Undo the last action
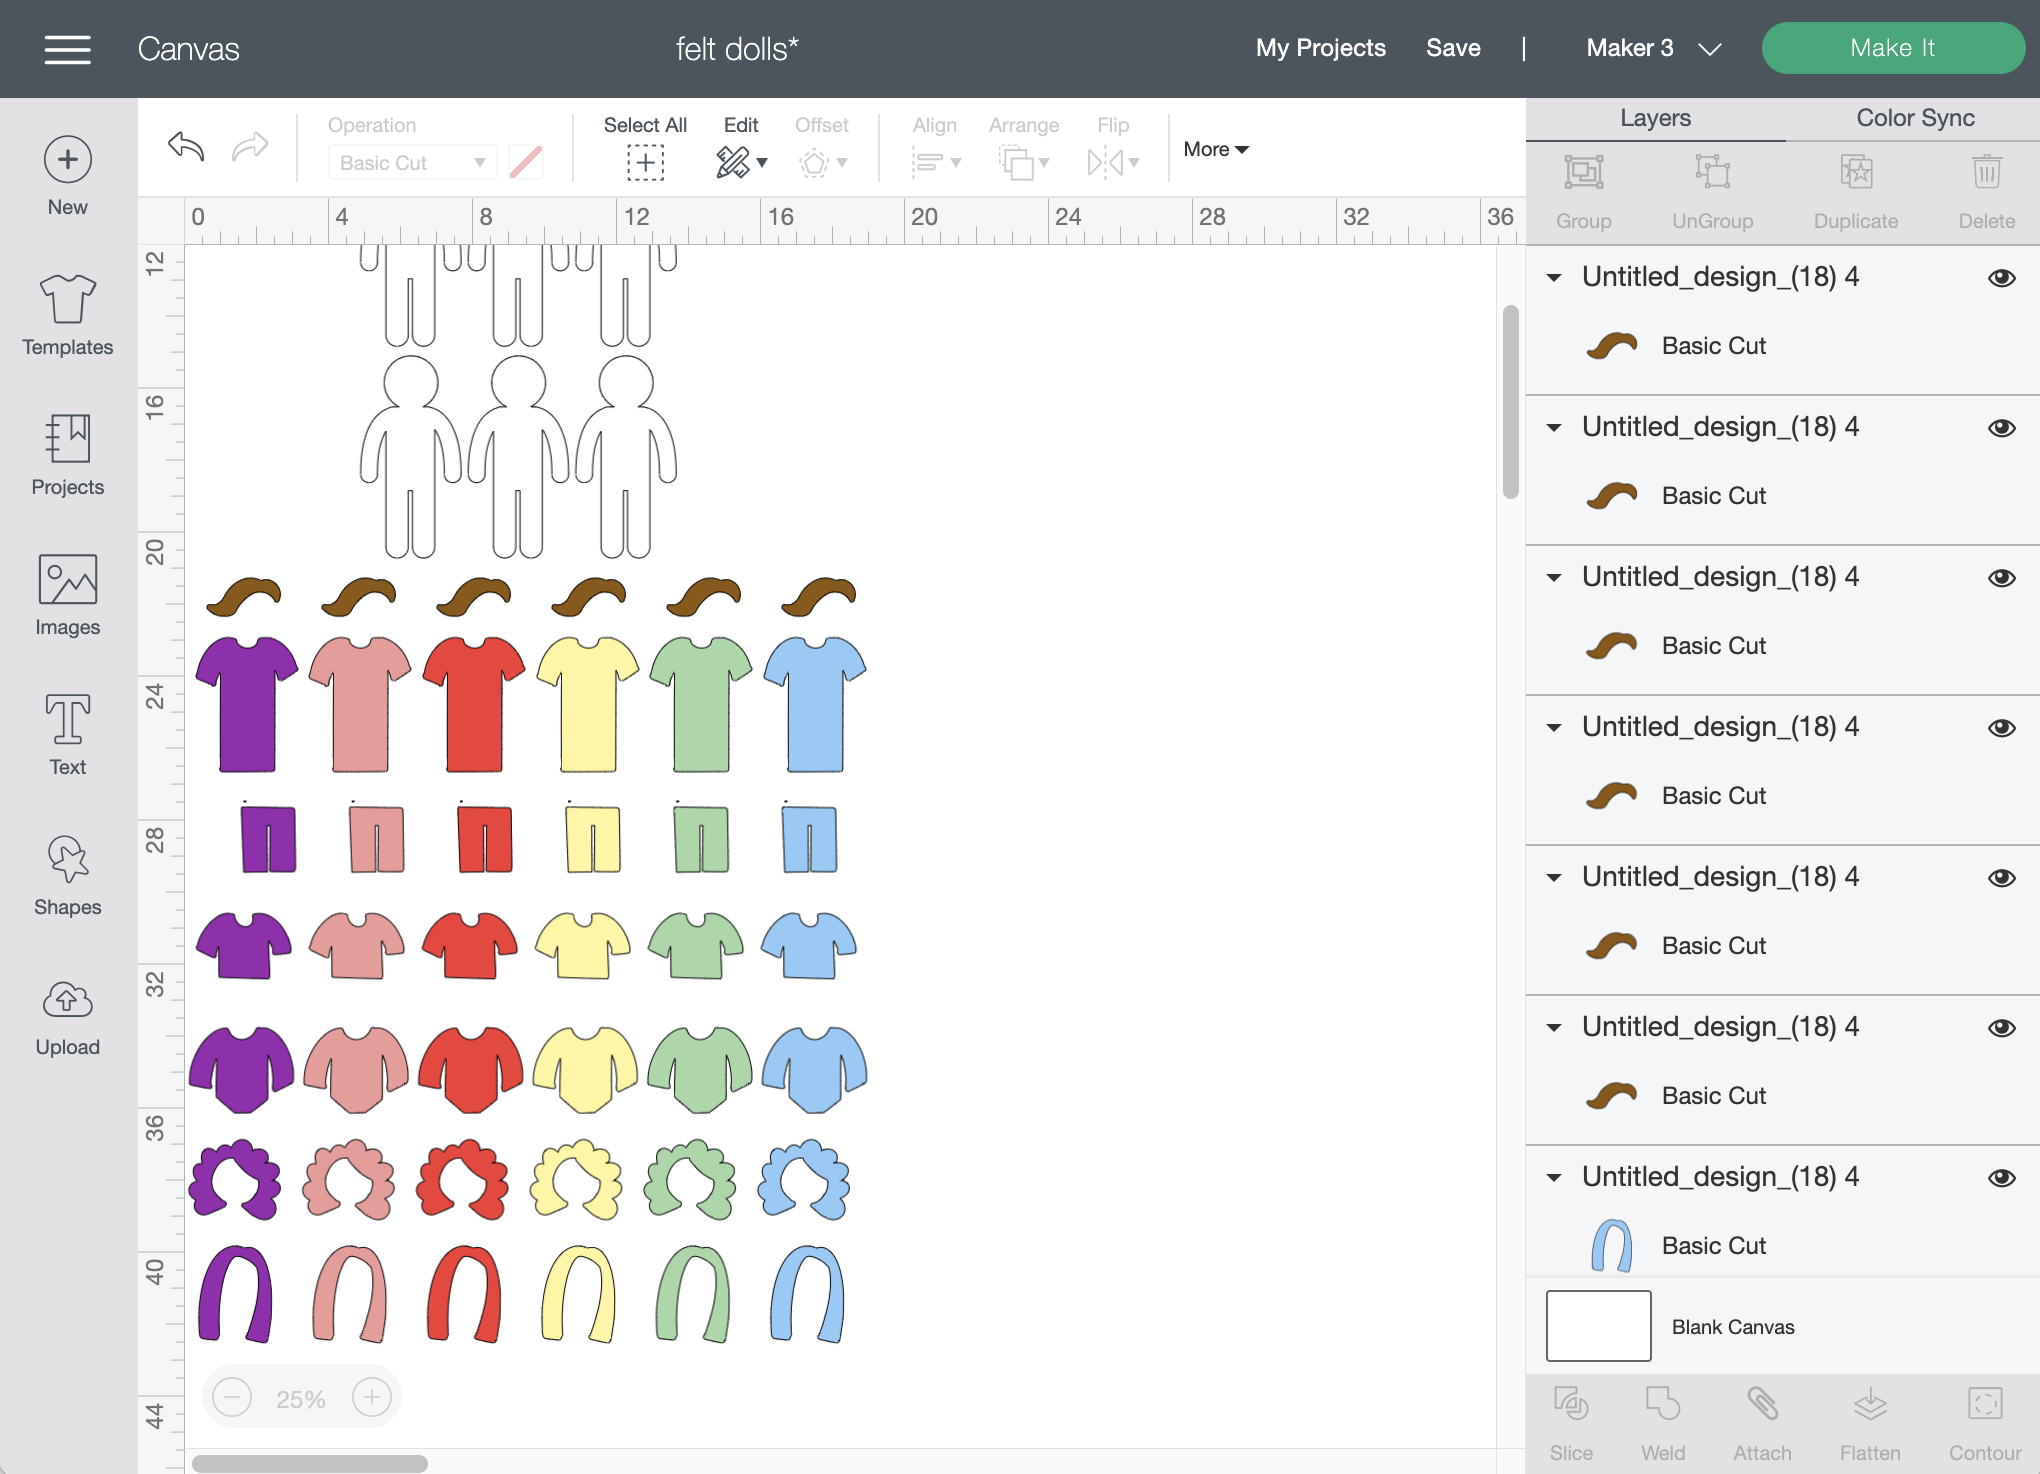The width and height of the screenshot is (2040, 1474). click(186, 147)
